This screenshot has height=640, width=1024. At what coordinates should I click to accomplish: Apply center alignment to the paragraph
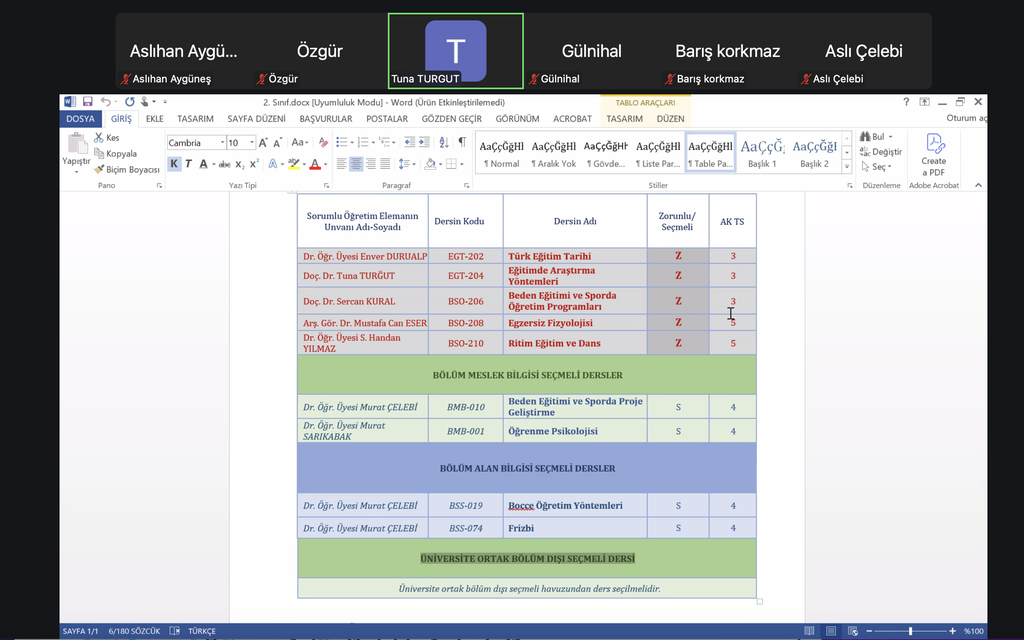pyautogui.click(x=356, y=164)
